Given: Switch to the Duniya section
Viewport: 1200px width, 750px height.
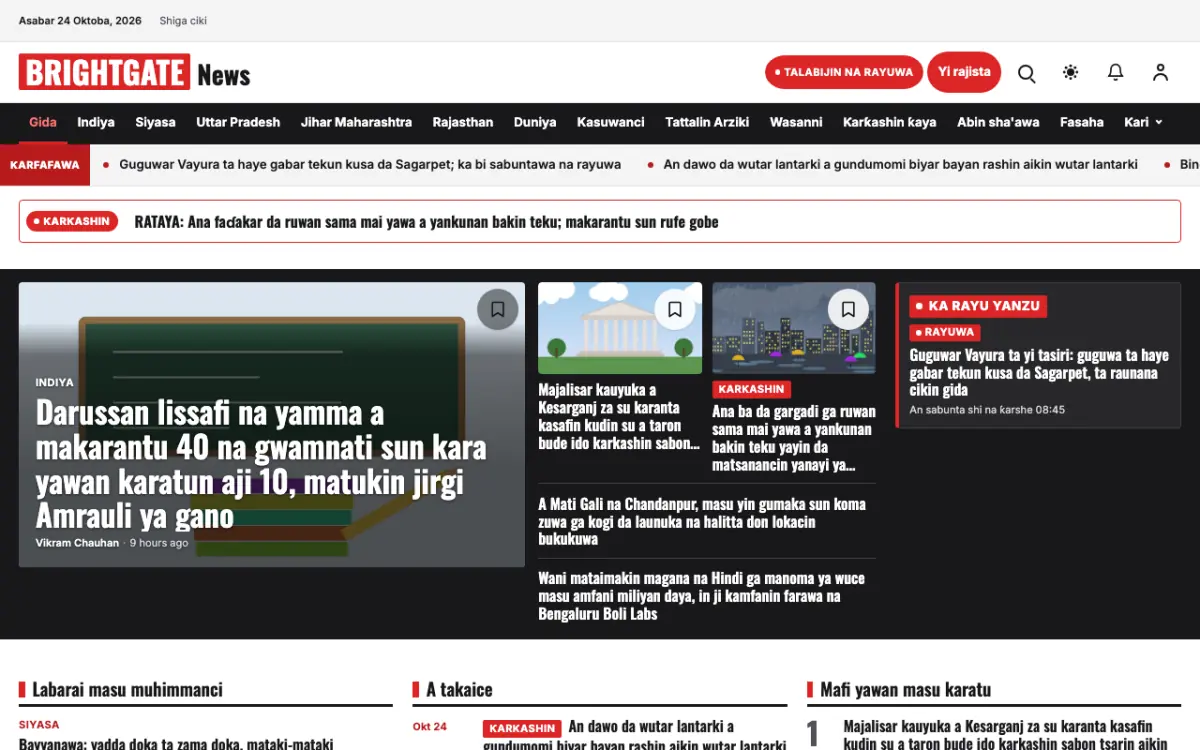Looking at the screenshot, I should pos(535,122).
